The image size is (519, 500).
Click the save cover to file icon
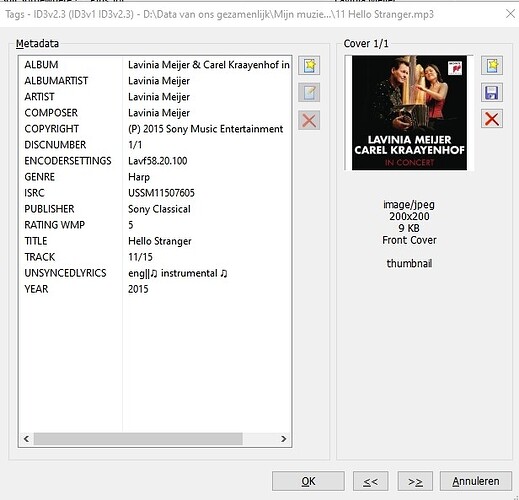492,92
